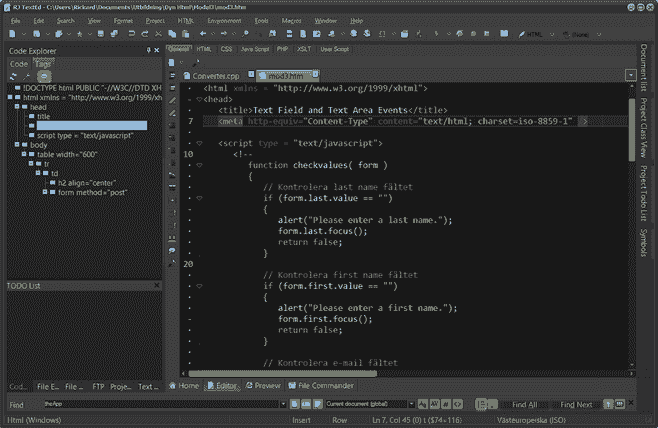The height and width of the screenshot is (428, 658).
Task: Click the Cut scissors icon
Action: pyautogui.click(x=158, y=34)
